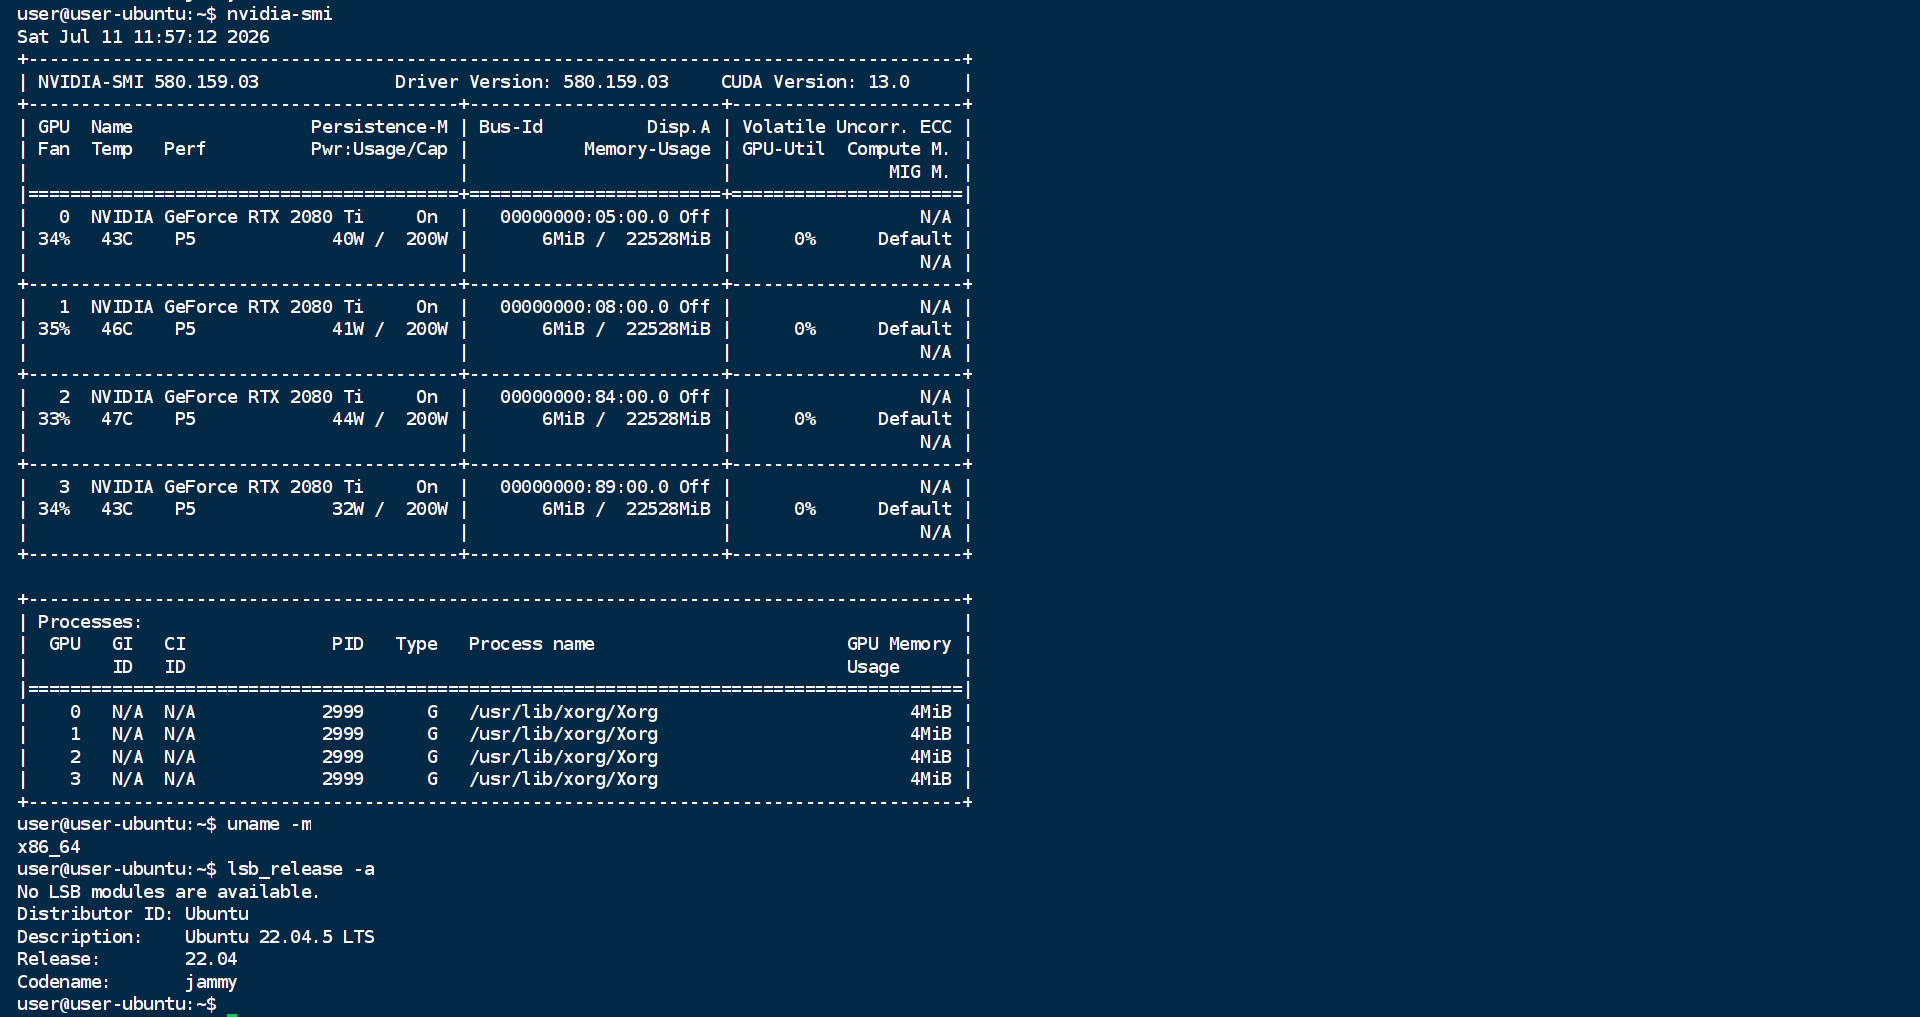Image resolution: width=1920 pixels, height=1017 pixels.
Task: Click 'CUDA Version: 13.0' text
Action: tap(815, 82)
